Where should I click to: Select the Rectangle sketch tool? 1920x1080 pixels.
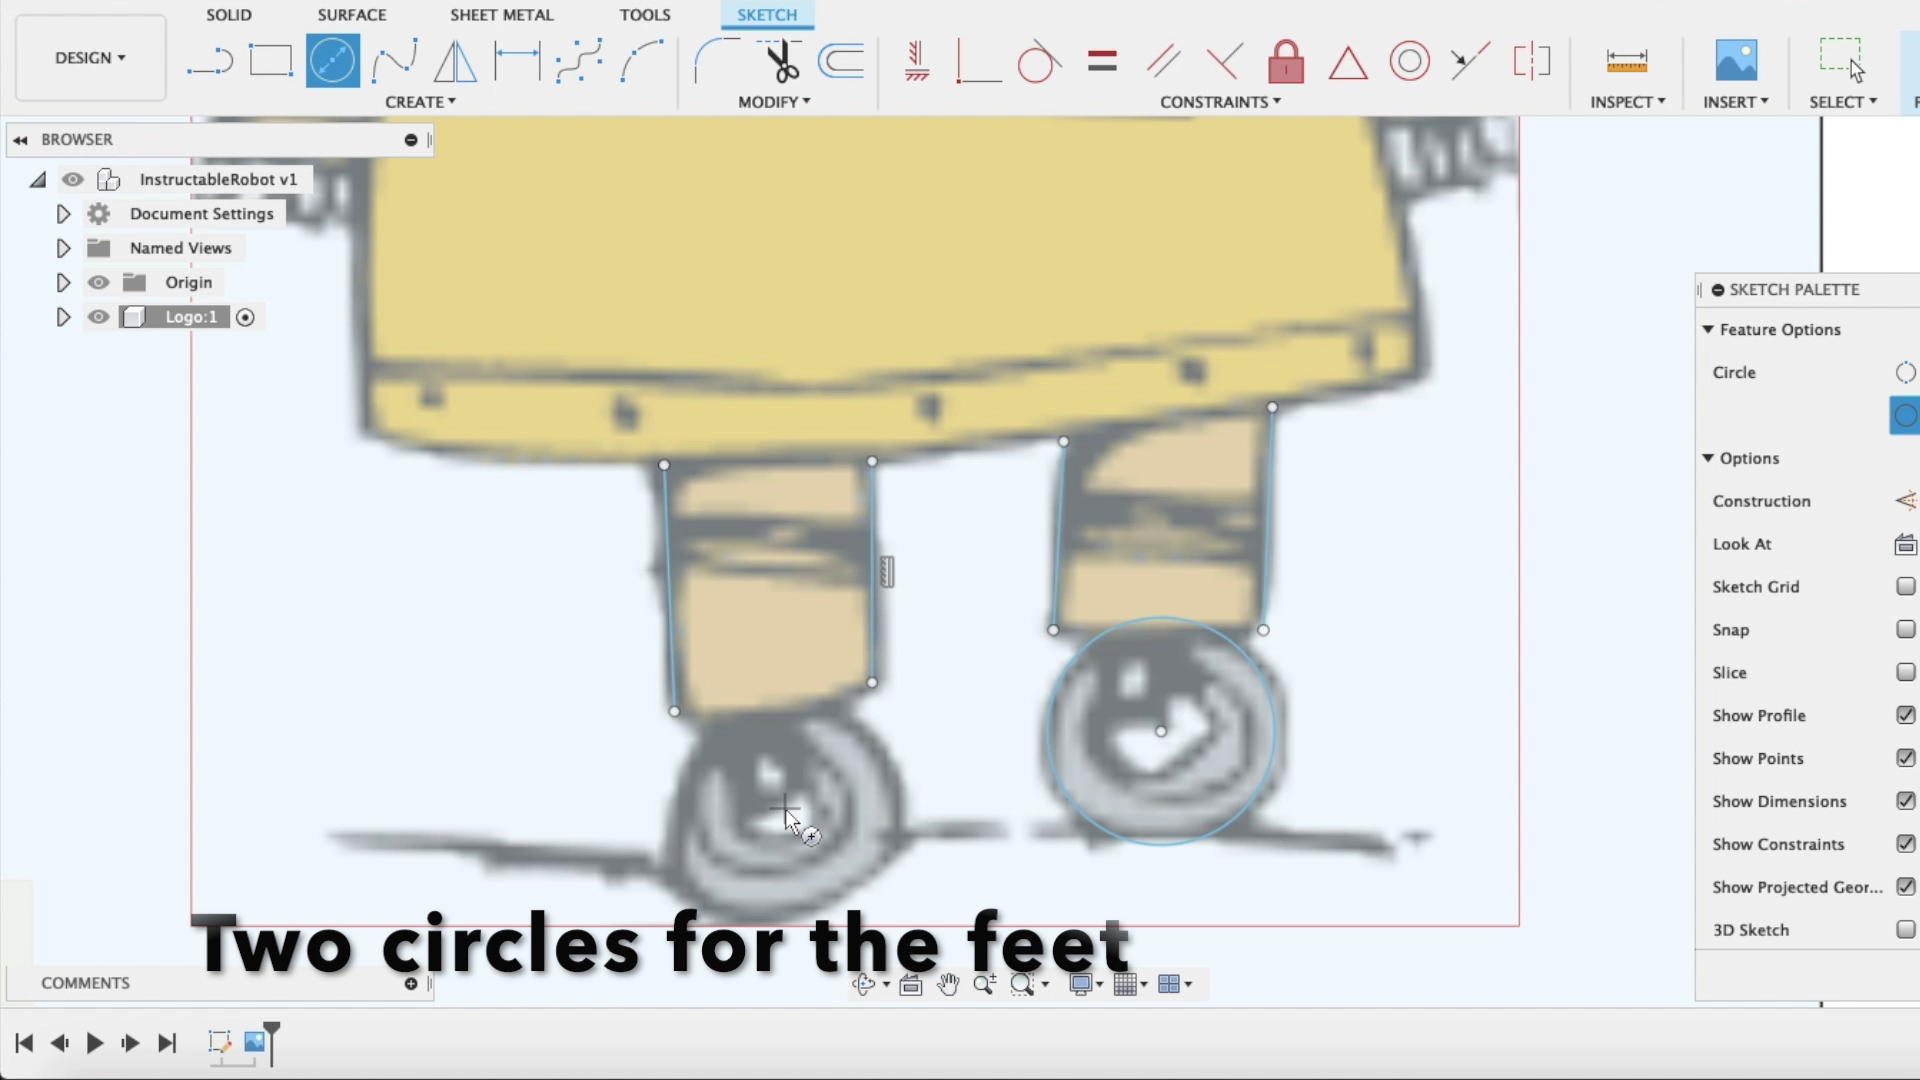(x=270, y=61)
